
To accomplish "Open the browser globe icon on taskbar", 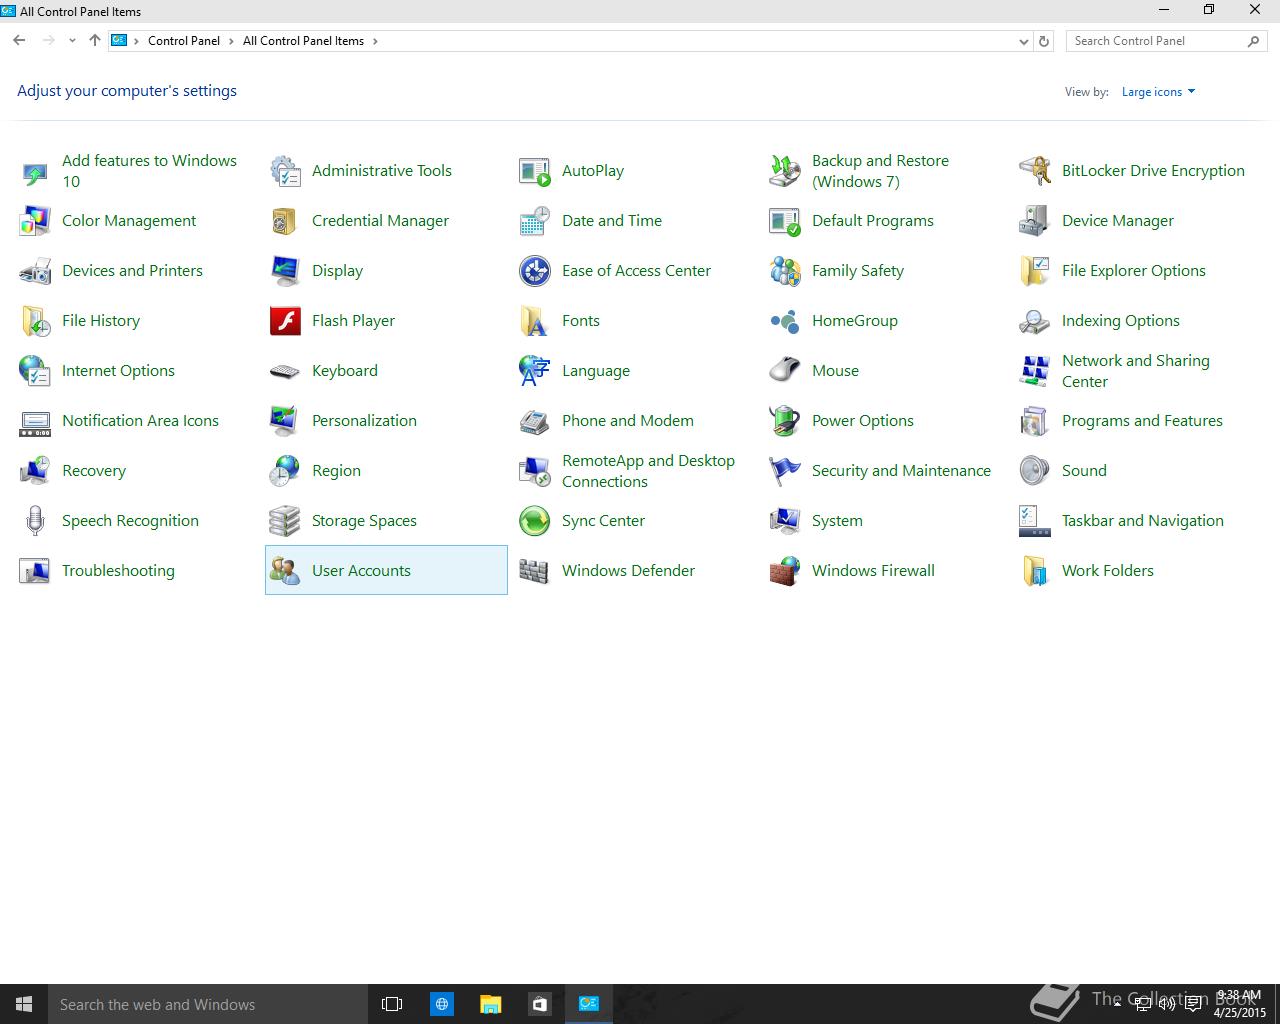I will pyautogui.click(x=441, y=1004).
